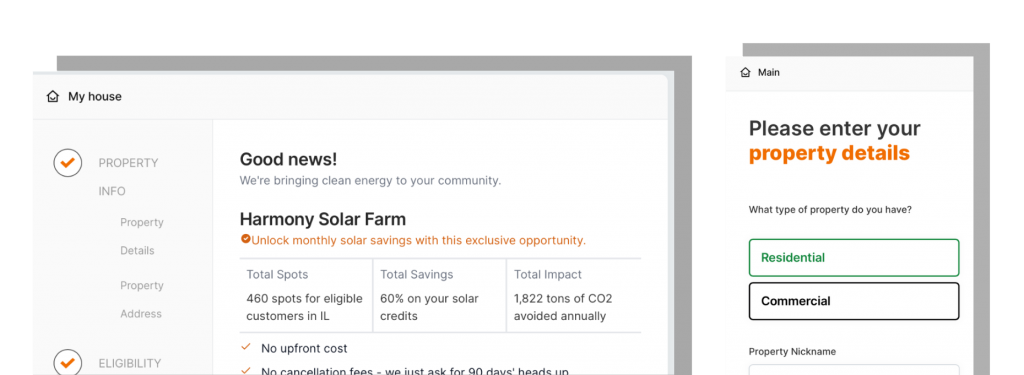Open the Property Address sidebar step
Screen dimensions: 1024x375
[x=142, y=300]
